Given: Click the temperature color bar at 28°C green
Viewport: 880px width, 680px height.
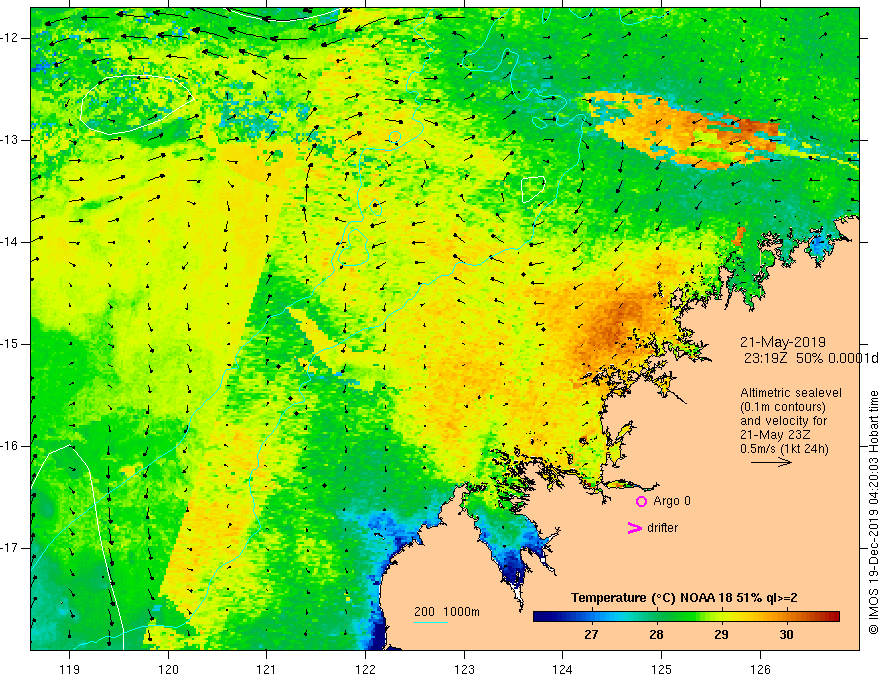Looking at the screenshot, I should click(x=656, y=616).
